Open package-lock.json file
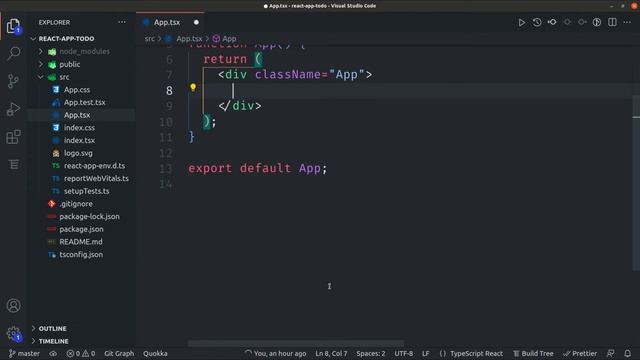640x360 pixels. tap(89, 216)
